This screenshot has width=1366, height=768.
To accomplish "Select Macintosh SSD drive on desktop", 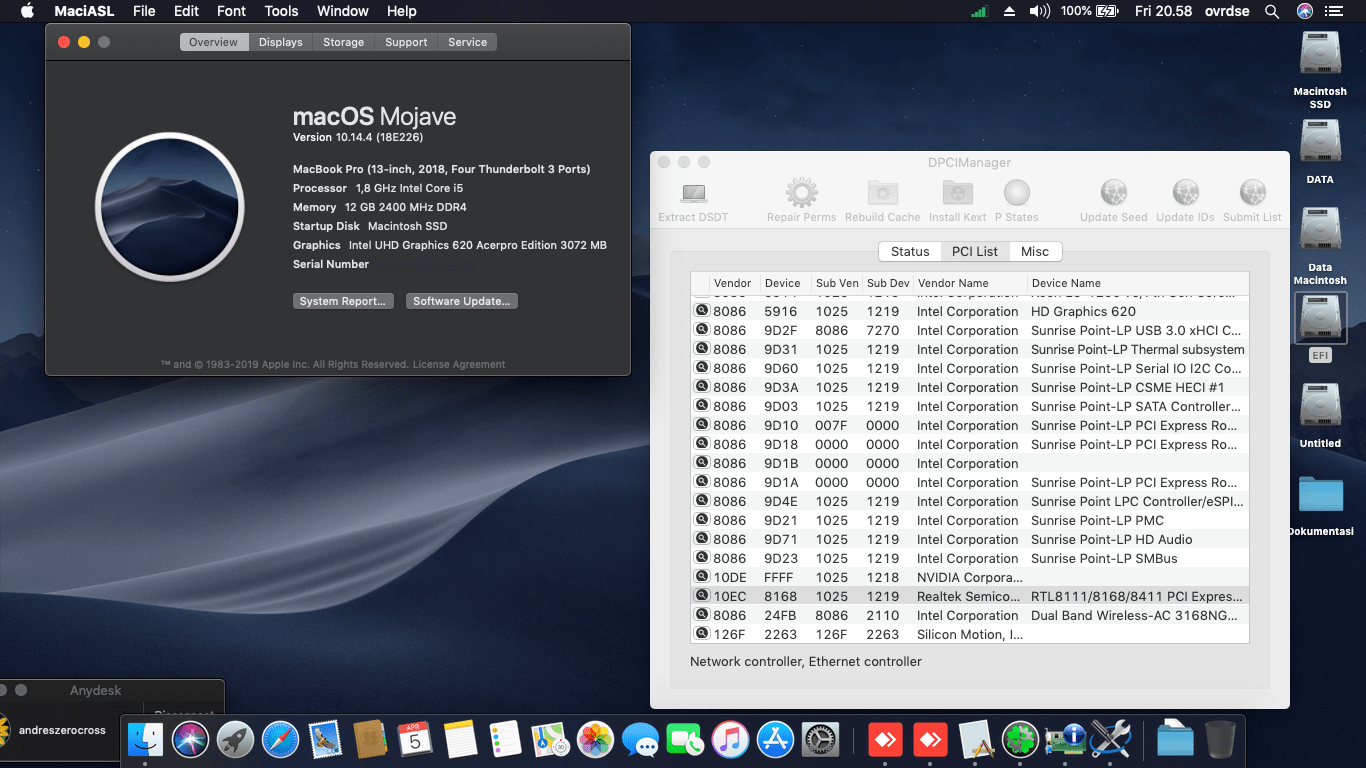I will [x=1320, y=70].
